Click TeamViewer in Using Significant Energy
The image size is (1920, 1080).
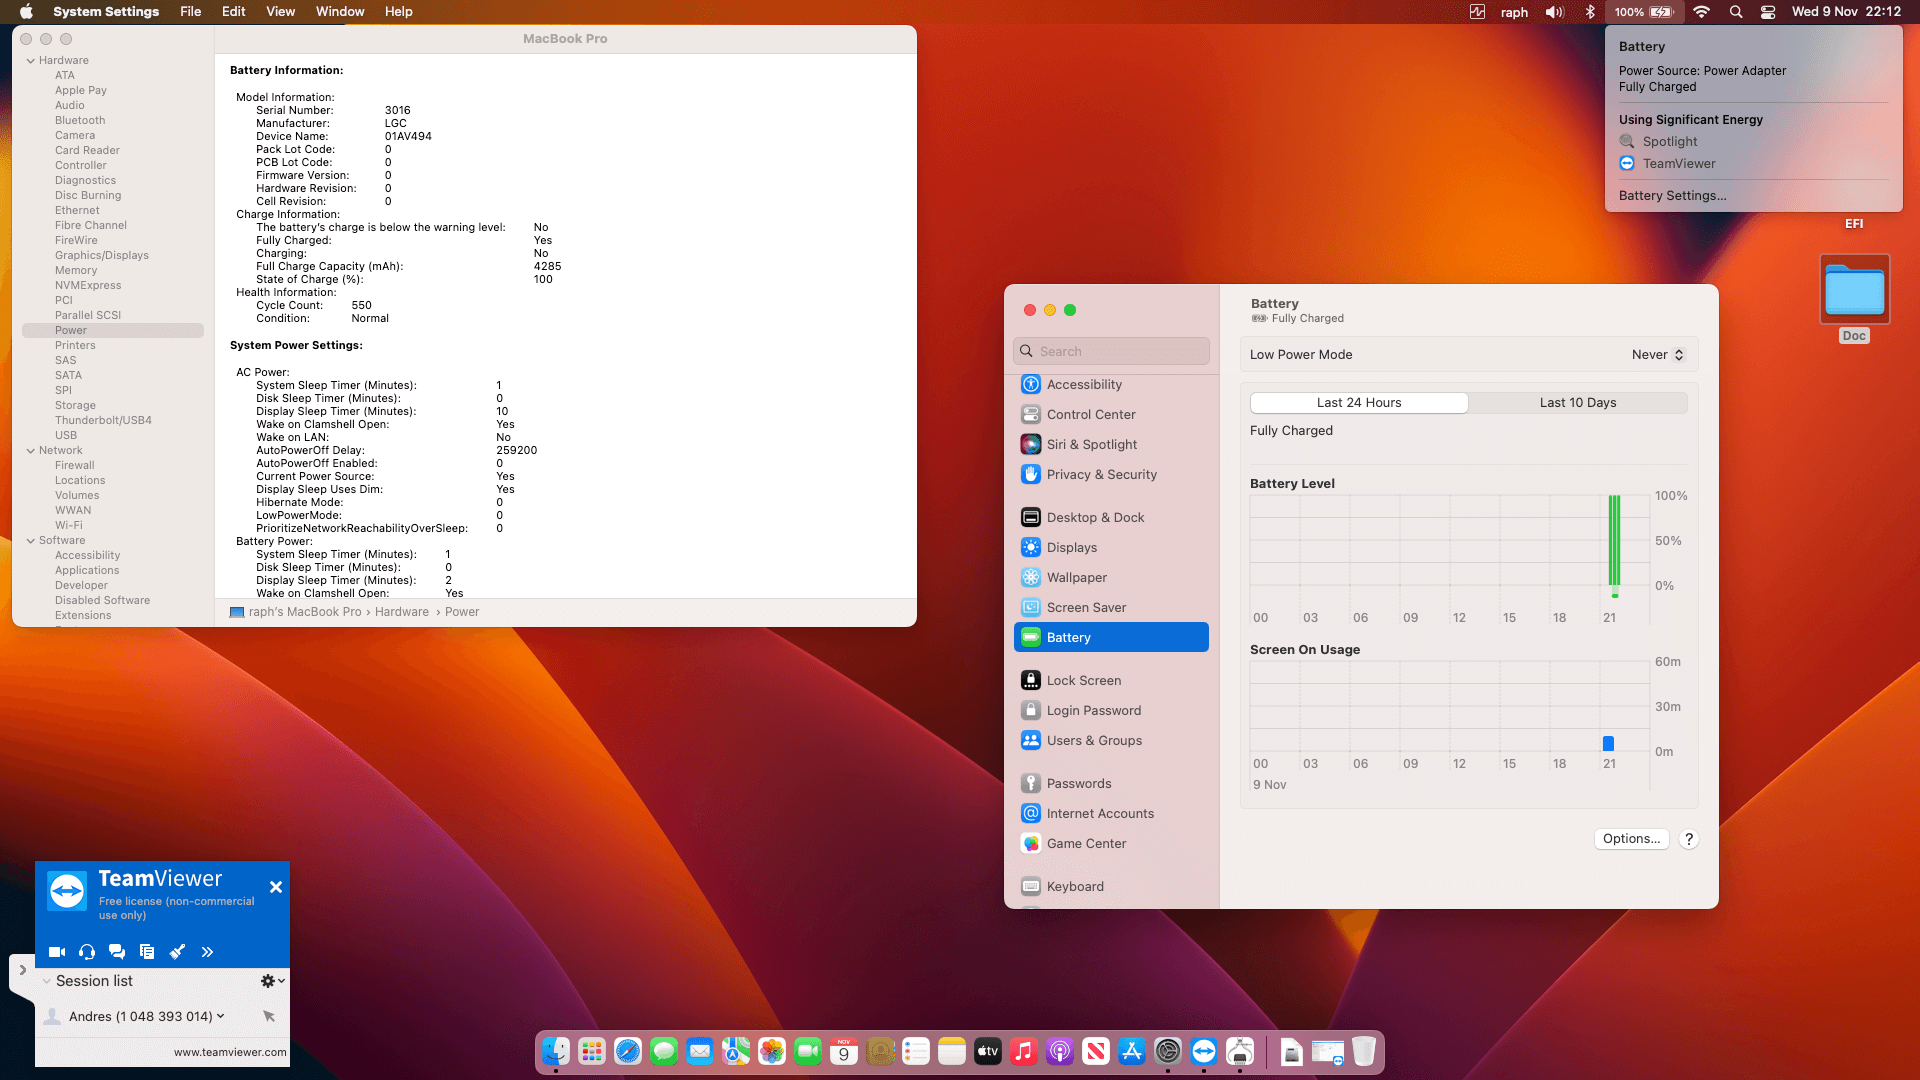pos(1678,164)
